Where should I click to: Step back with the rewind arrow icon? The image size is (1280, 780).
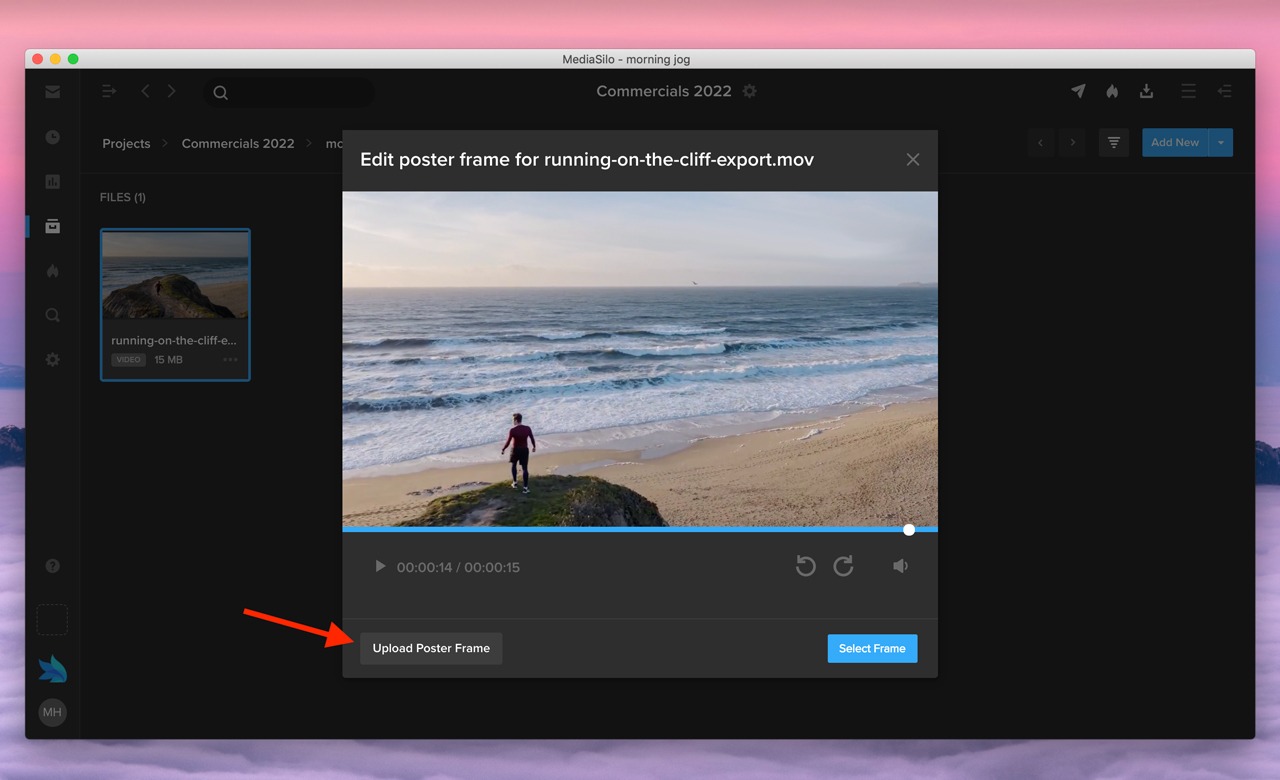click(x=806, y=566)
